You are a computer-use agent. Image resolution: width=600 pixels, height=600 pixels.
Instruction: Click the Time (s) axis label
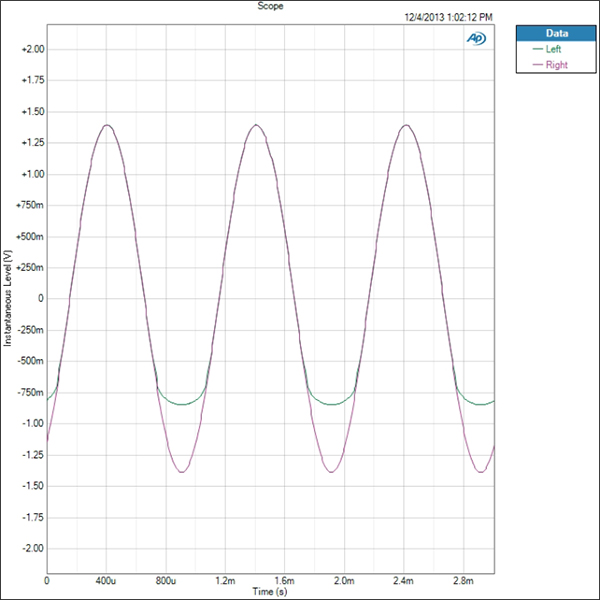pyautogui.click(x=270, y=591)
